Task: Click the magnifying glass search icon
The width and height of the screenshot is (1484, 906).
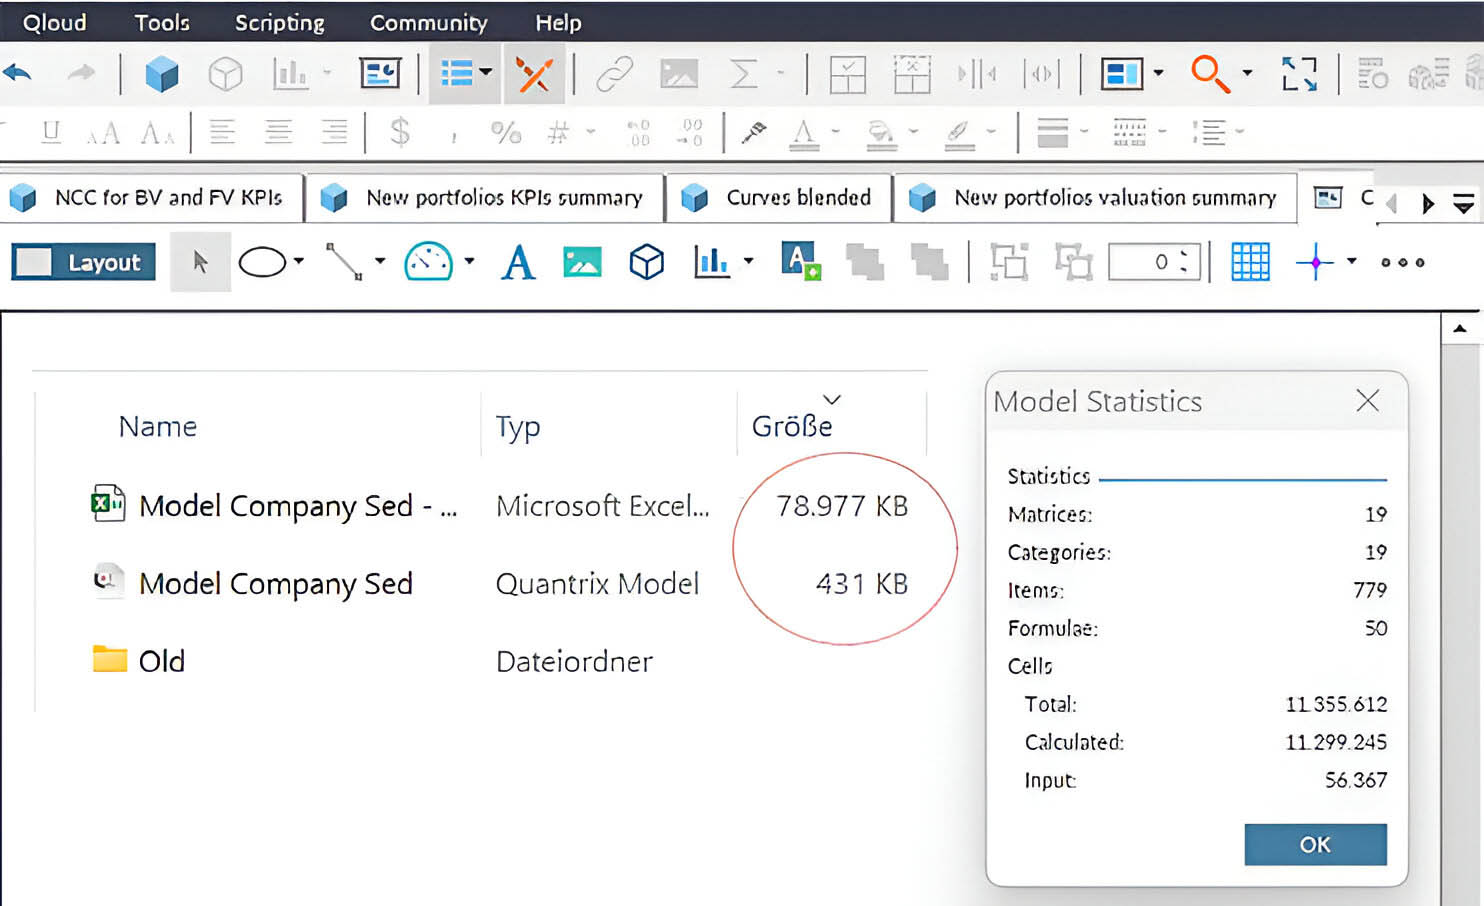Action: point(1209,73)
